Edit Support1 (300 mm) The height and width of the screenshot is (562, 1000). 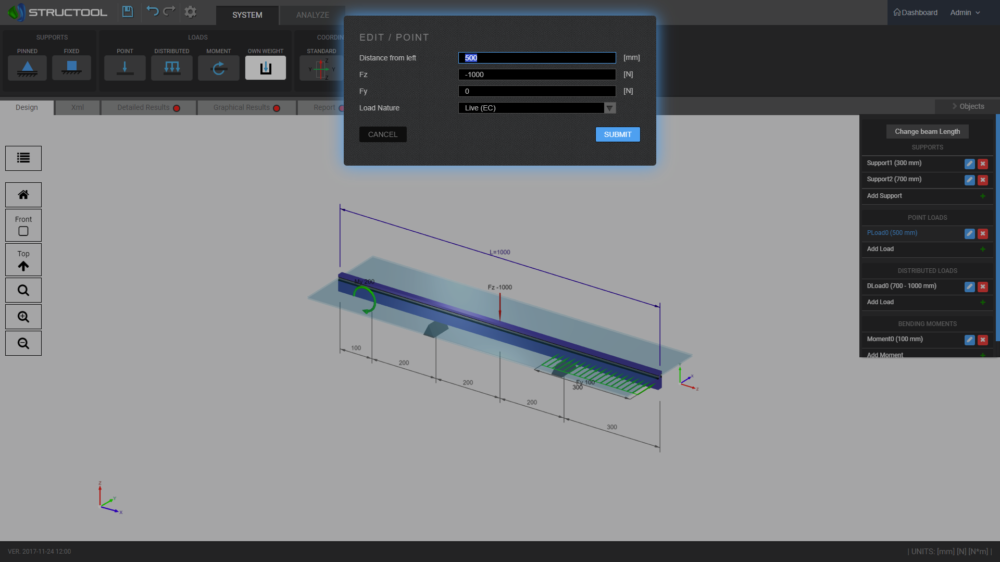pyautogui.click(x=969, y=163)
